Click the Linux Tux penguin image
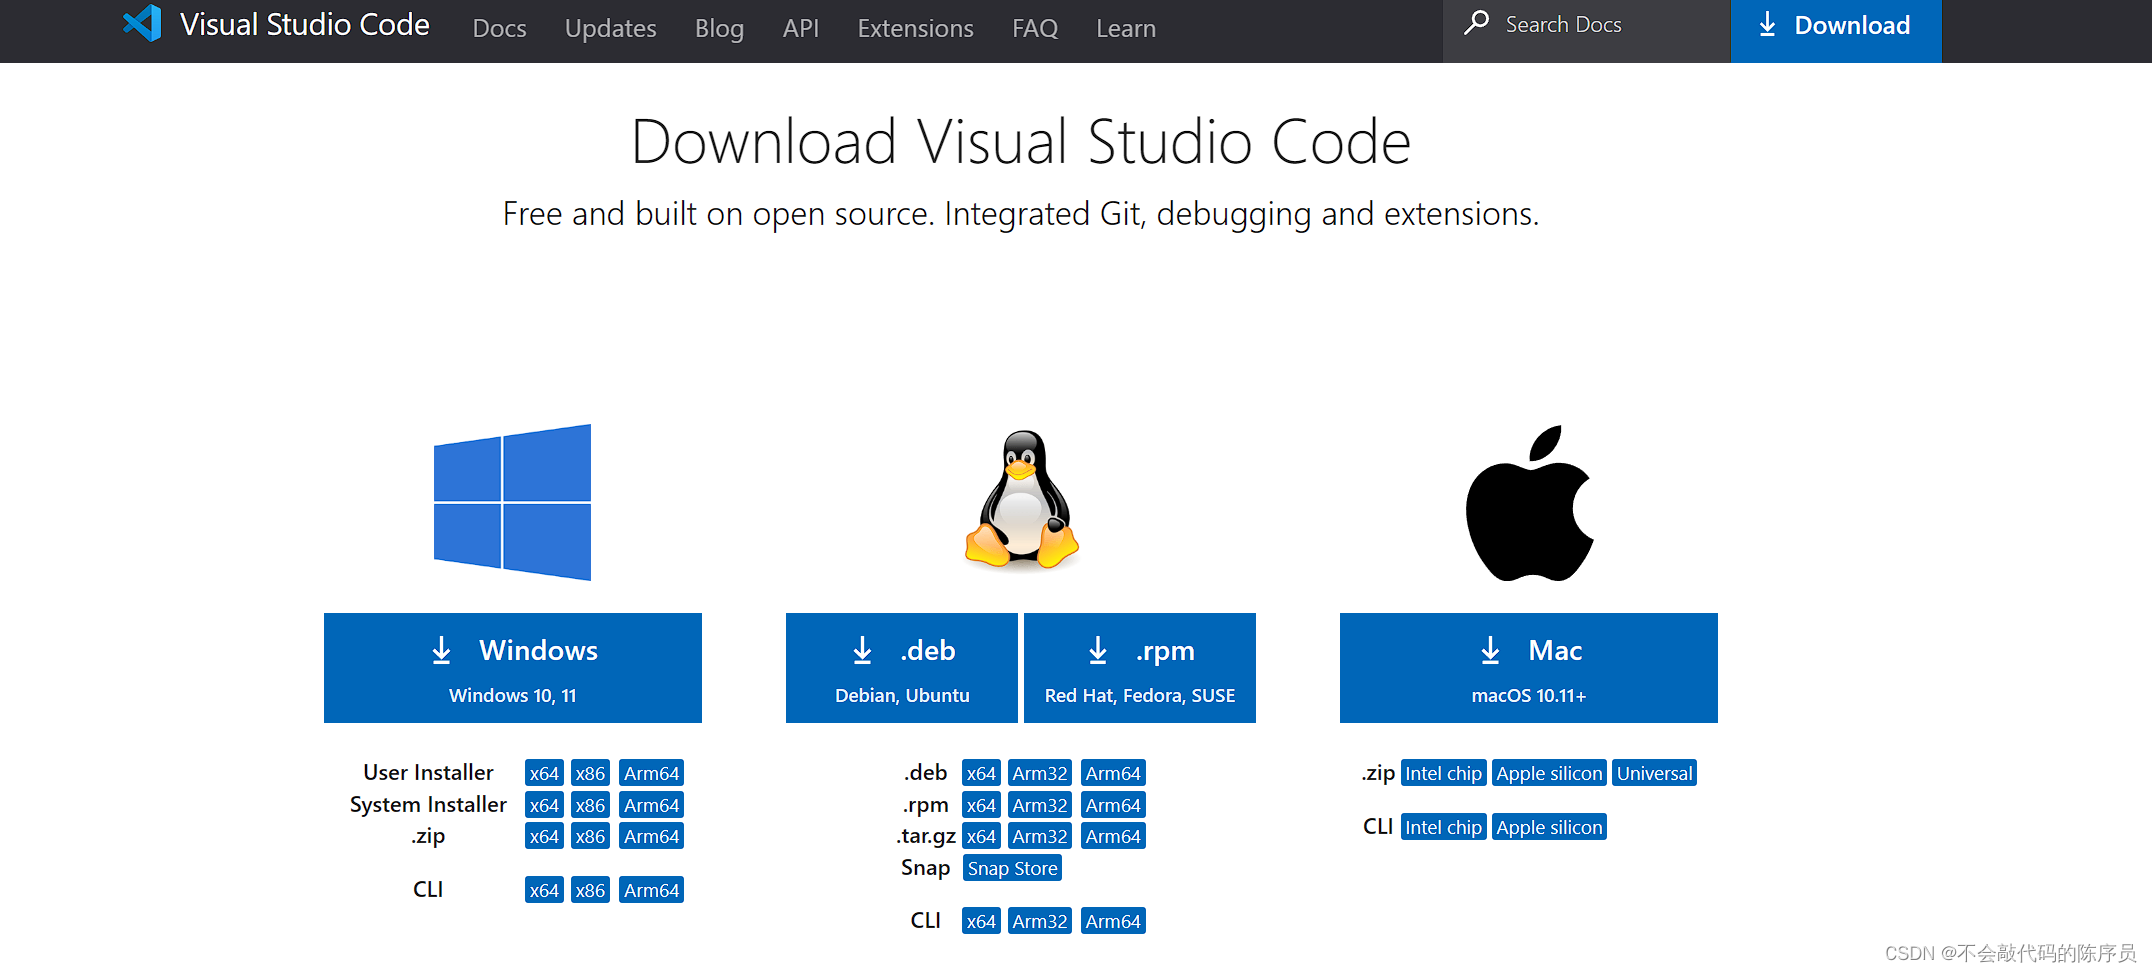 point(1021,499)
